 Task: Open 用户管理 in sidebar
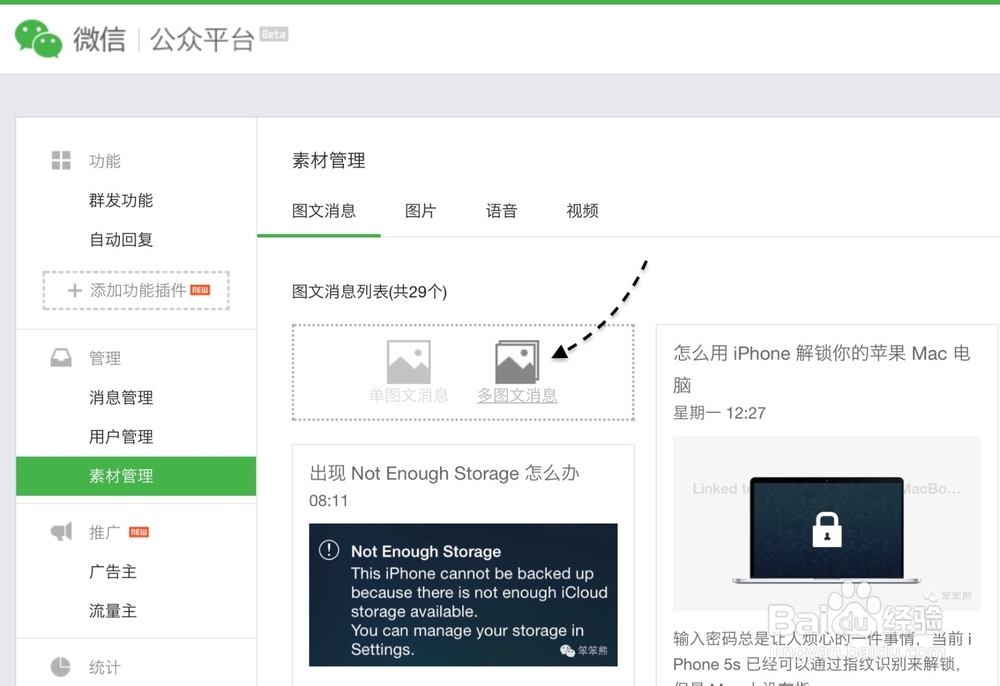click(121, 437)
